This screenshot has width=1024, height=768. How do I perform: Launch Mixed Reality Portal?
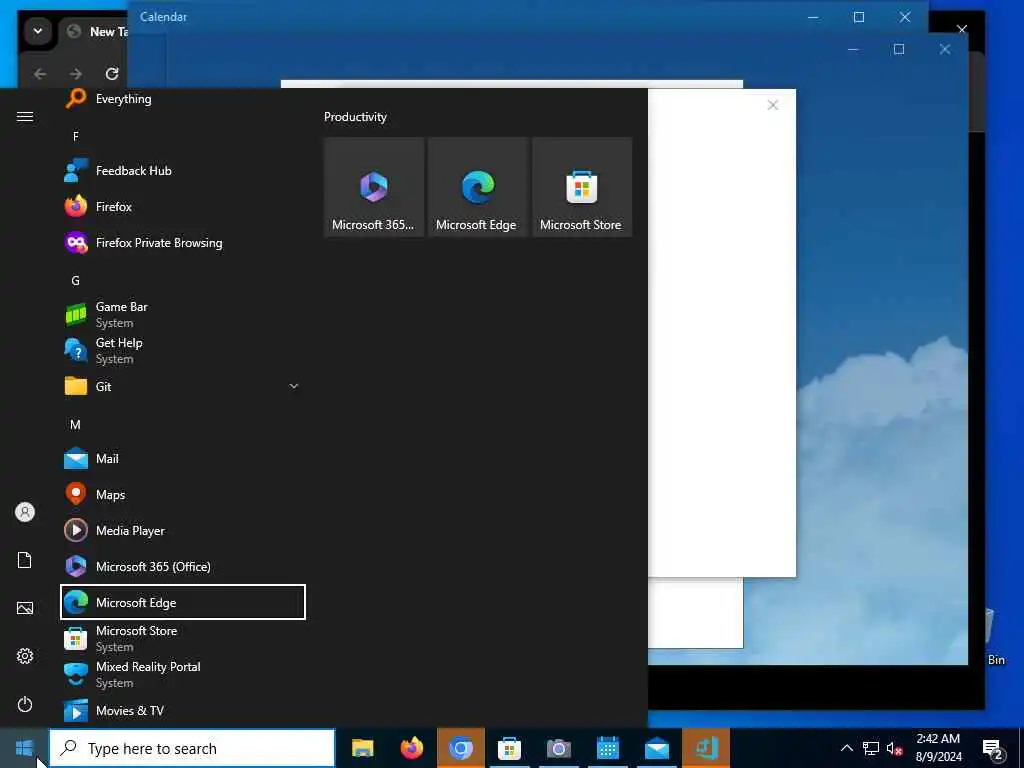click(183, 675)
